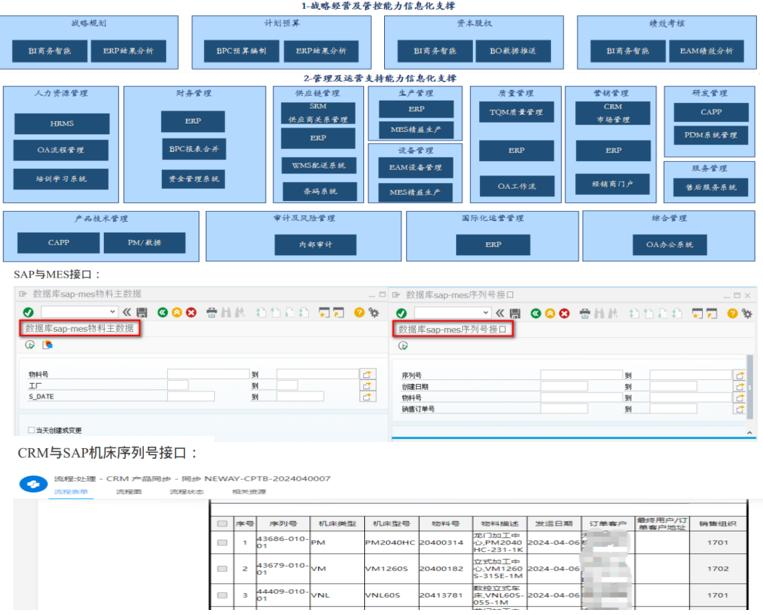
Task: Click the red cancel icon in 序列号接口 toolbar
Action: click(565, 313)
